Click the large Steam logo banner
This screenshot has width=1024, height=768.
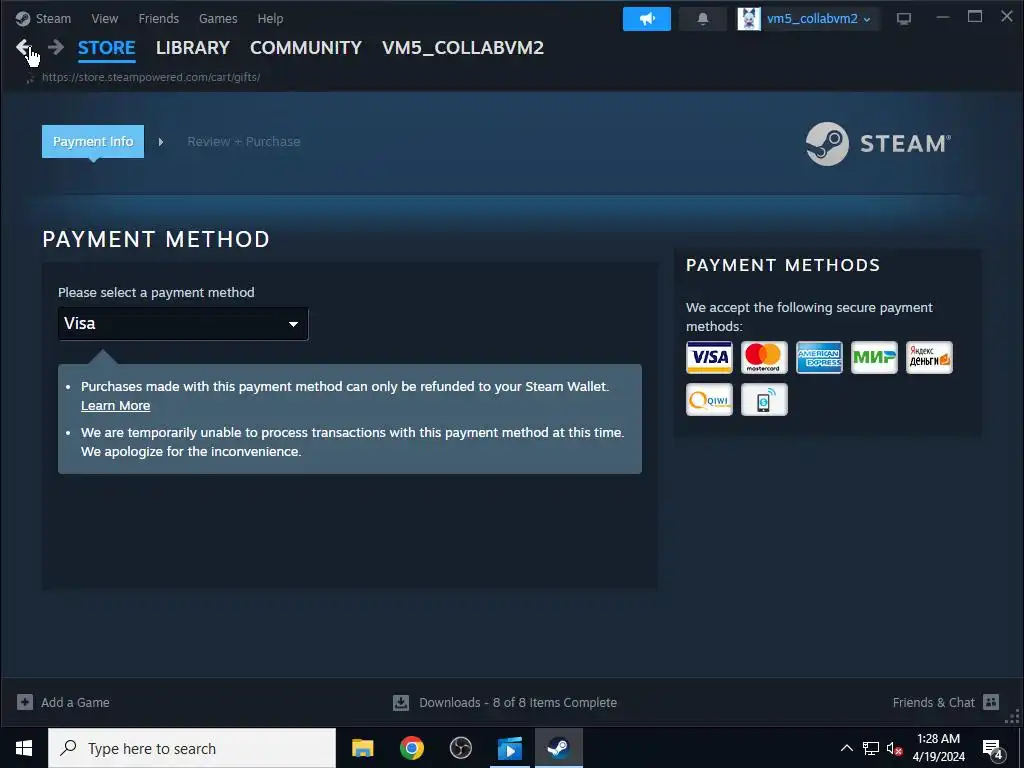pos(878,144)
